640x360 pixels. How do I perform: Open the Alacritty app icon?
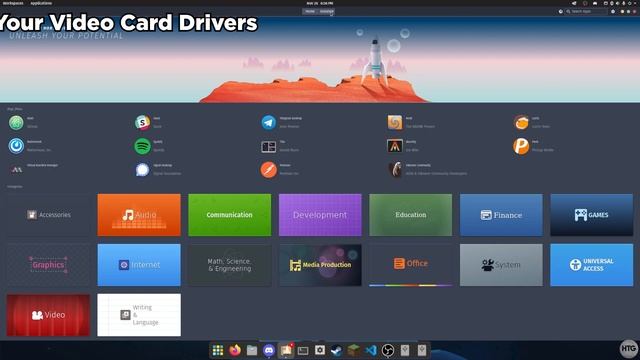click(x=395, y=146)
